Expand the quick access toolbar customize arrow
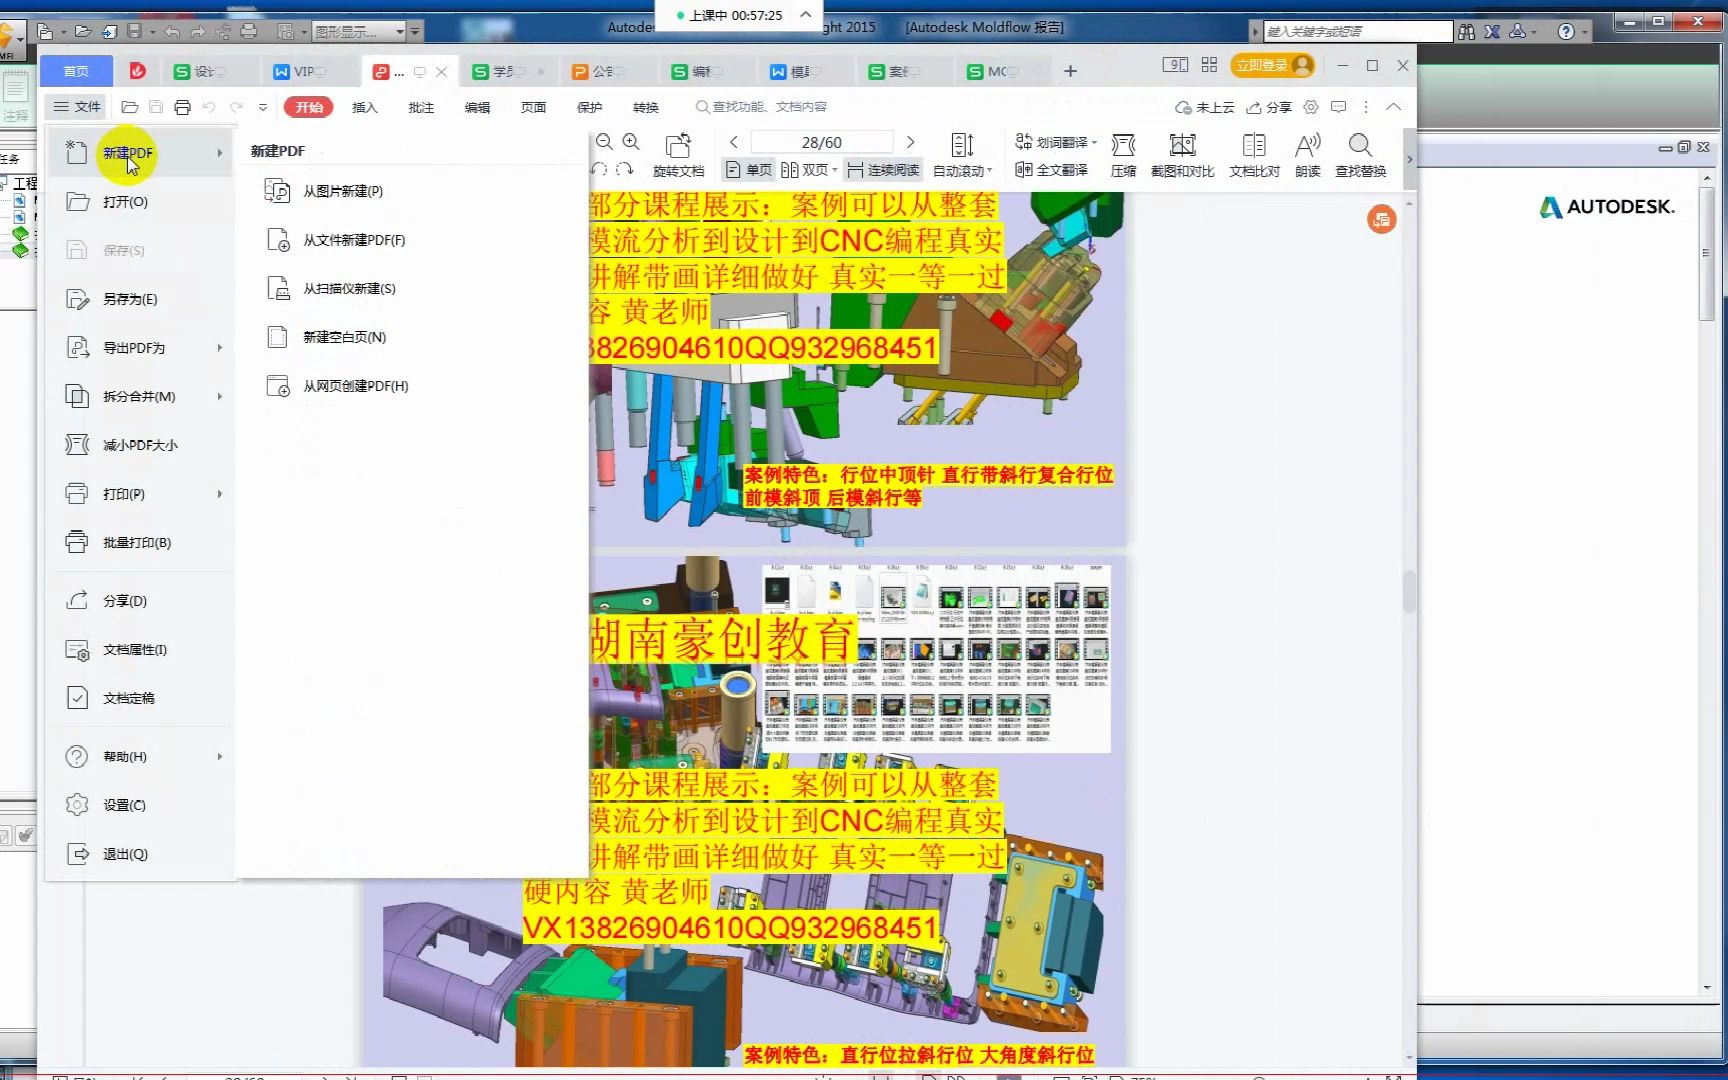Viewport: 1728px width, 1080px height. pos(263,107)
